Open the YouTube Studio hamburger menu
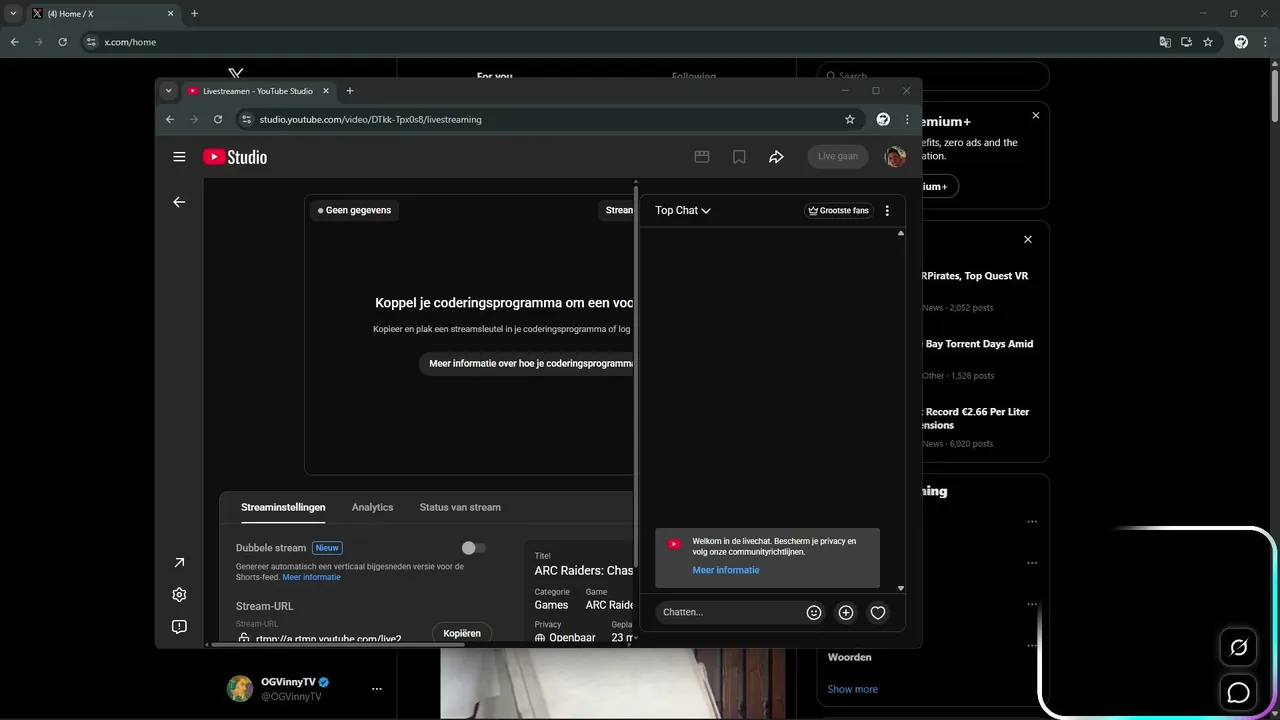Image resolution: width=1280 pixels, height=720 pixels. coord(179,157)
